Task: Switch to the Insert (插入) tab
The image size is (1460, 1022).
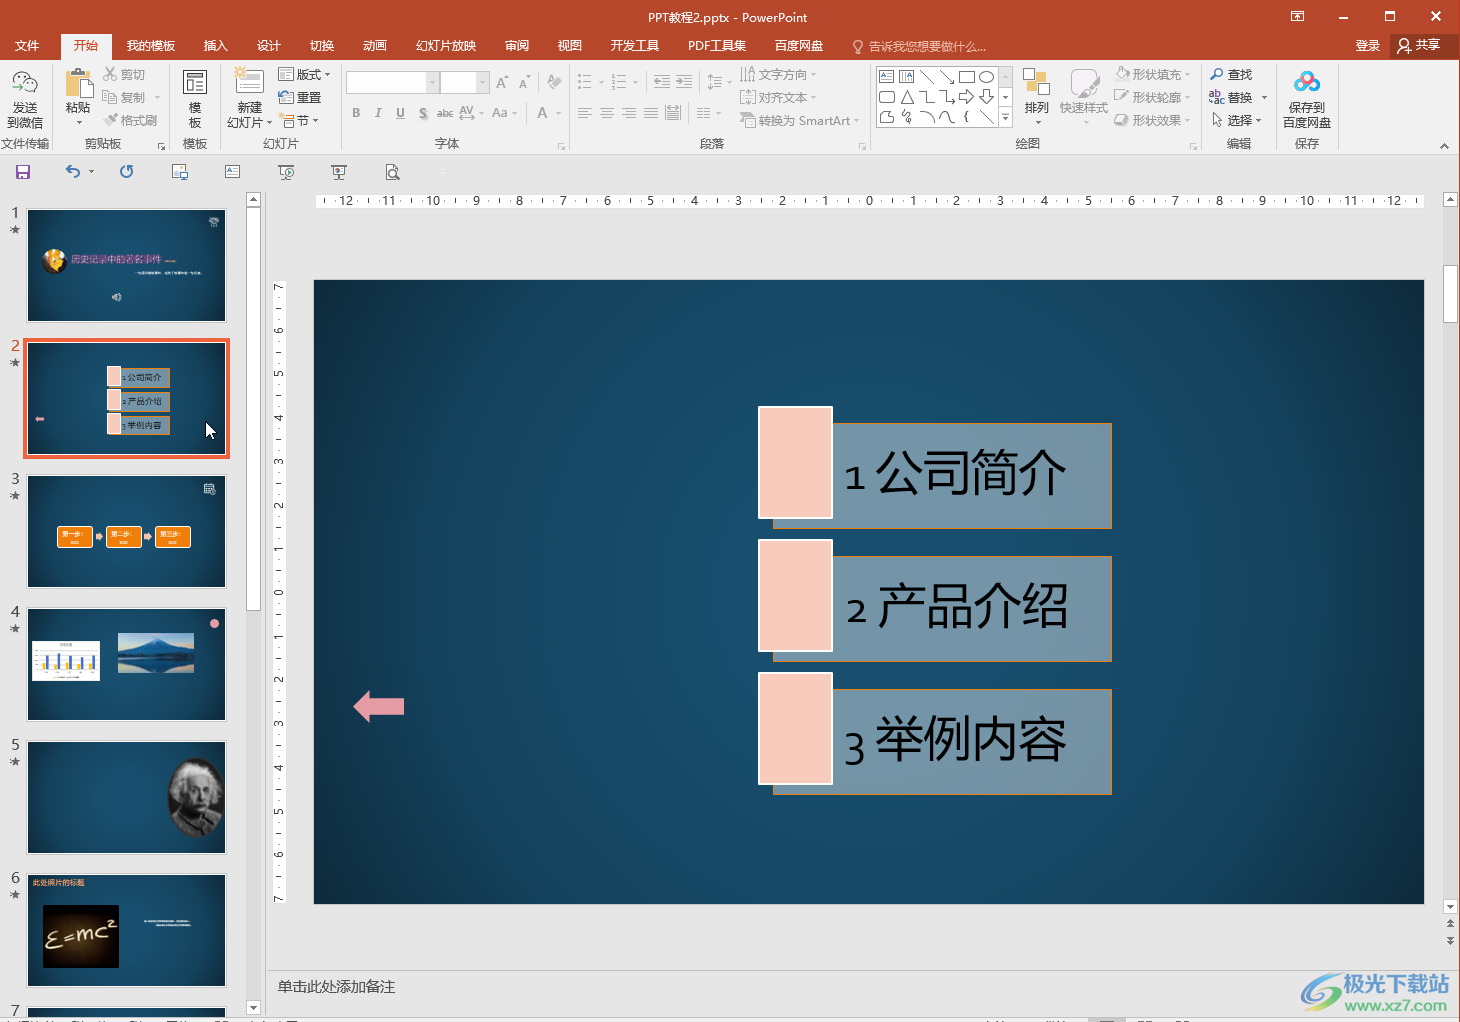Action: [216, 45]
